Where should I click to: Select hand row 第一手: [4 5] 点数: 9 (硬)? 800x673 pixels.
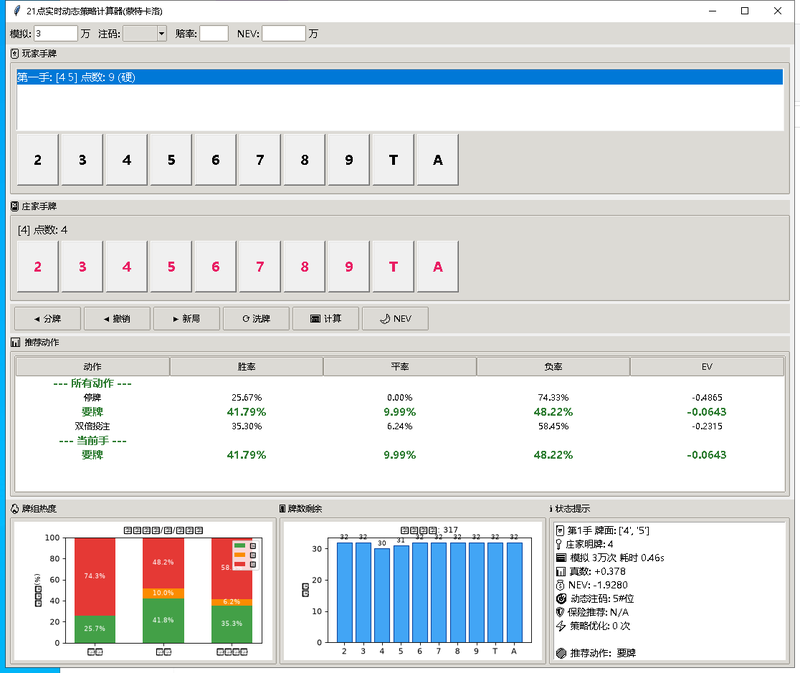[x=399, y=77]
